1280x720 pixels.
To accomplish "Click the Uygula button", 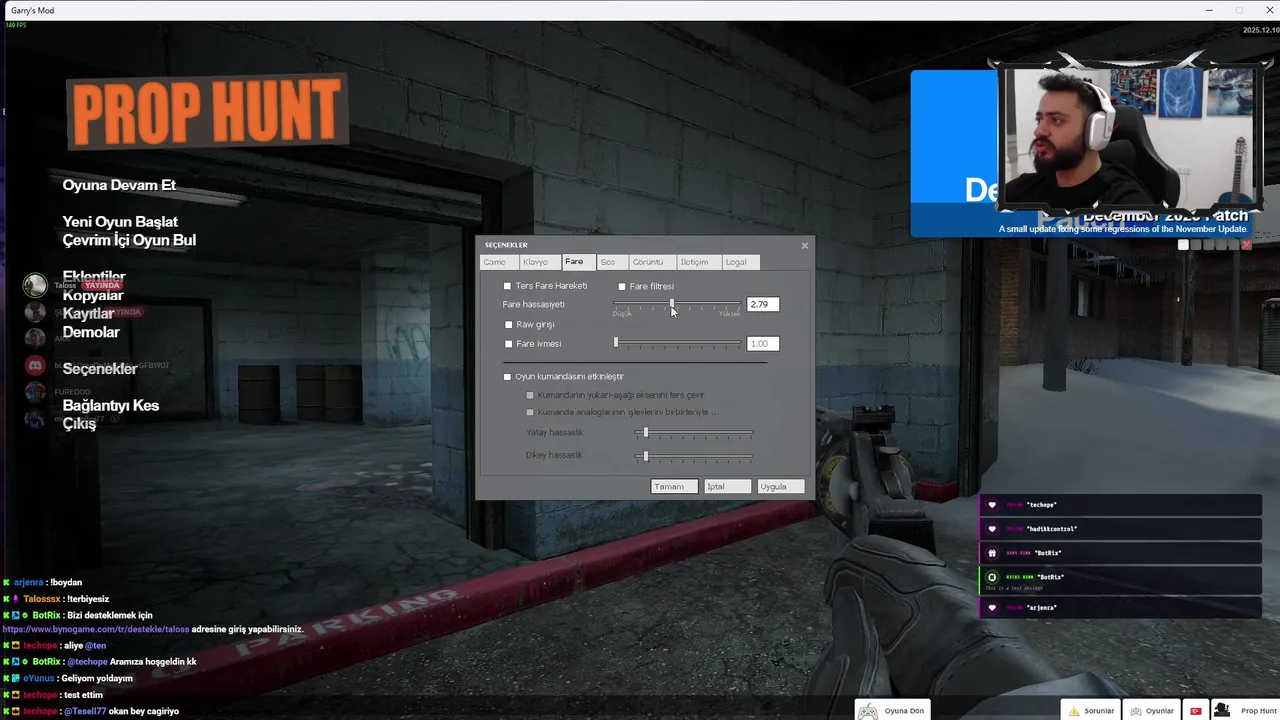I will tap(780, 486).
